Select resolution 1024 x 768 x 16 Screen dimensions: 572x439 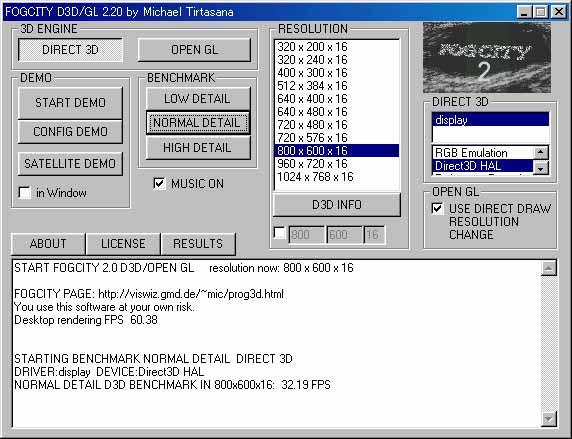click(x=337, y=177)
